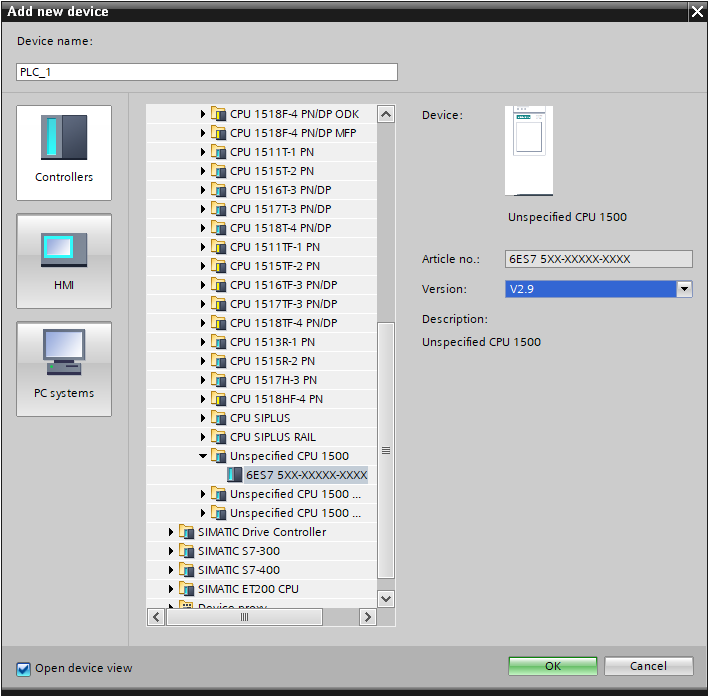The height and width of the screenshot is (697, 709).
Task: Click the CPU 1513R-1 PN folder icon
Action: pyautogui.click(x=218, y=341)
